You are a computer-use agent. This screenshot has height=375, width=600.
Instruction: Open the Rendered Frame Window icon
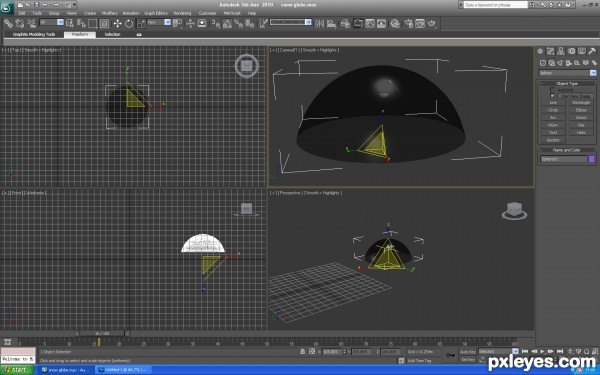pyautogui.click(x=420, y=24)
